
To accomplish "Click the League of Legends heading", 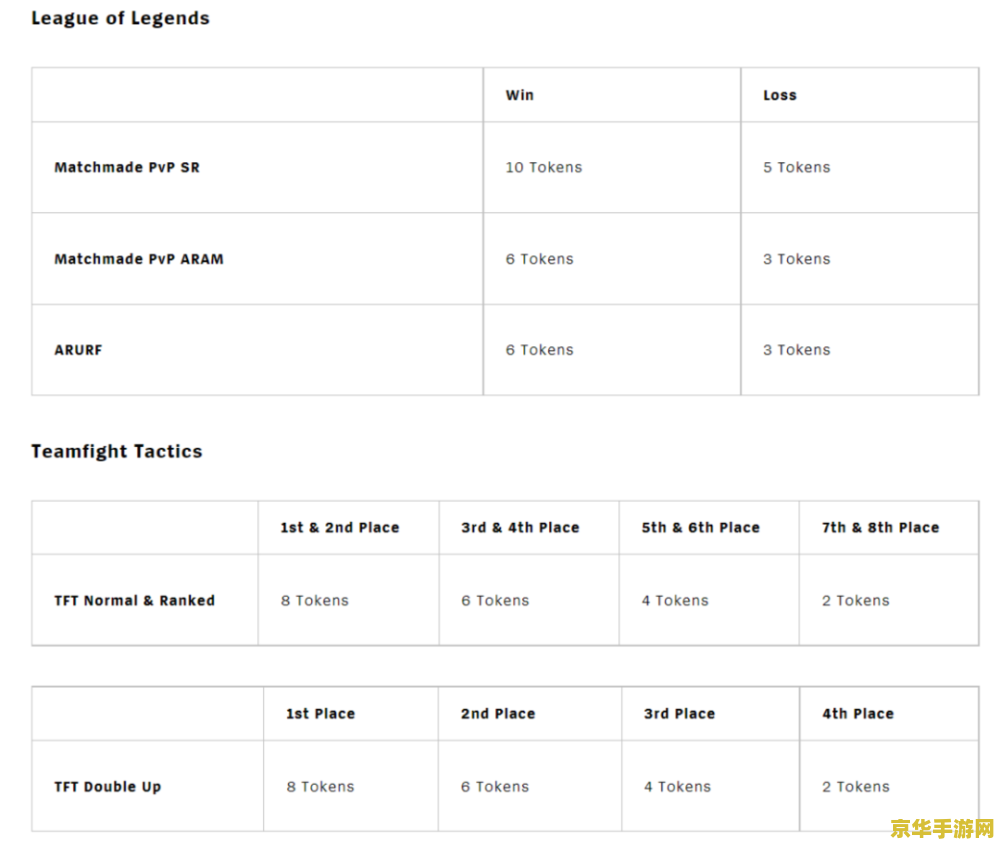I will (121, 18).
